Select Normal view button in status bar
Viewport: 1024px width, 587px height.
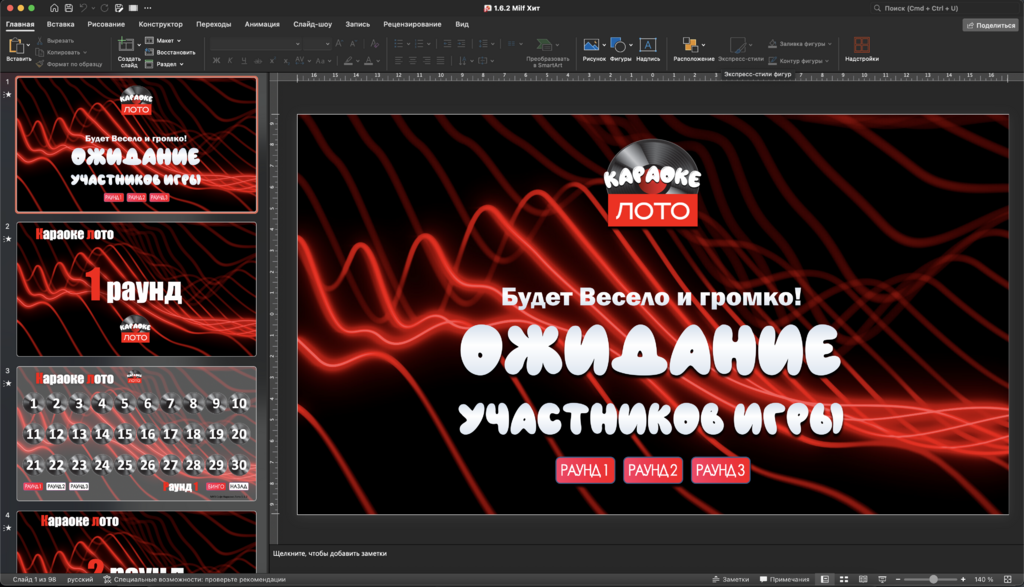tap(825, 579)
